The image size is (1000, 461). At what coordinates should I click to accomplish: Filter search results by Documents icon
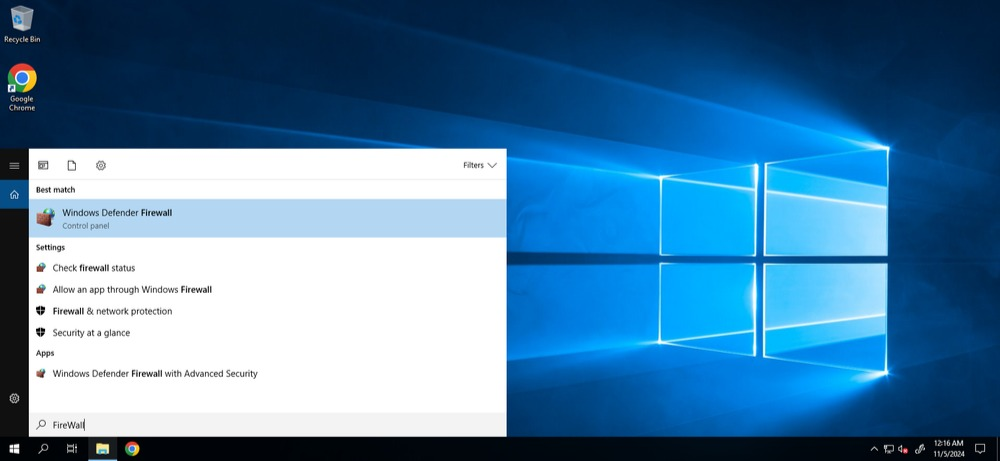71,165
